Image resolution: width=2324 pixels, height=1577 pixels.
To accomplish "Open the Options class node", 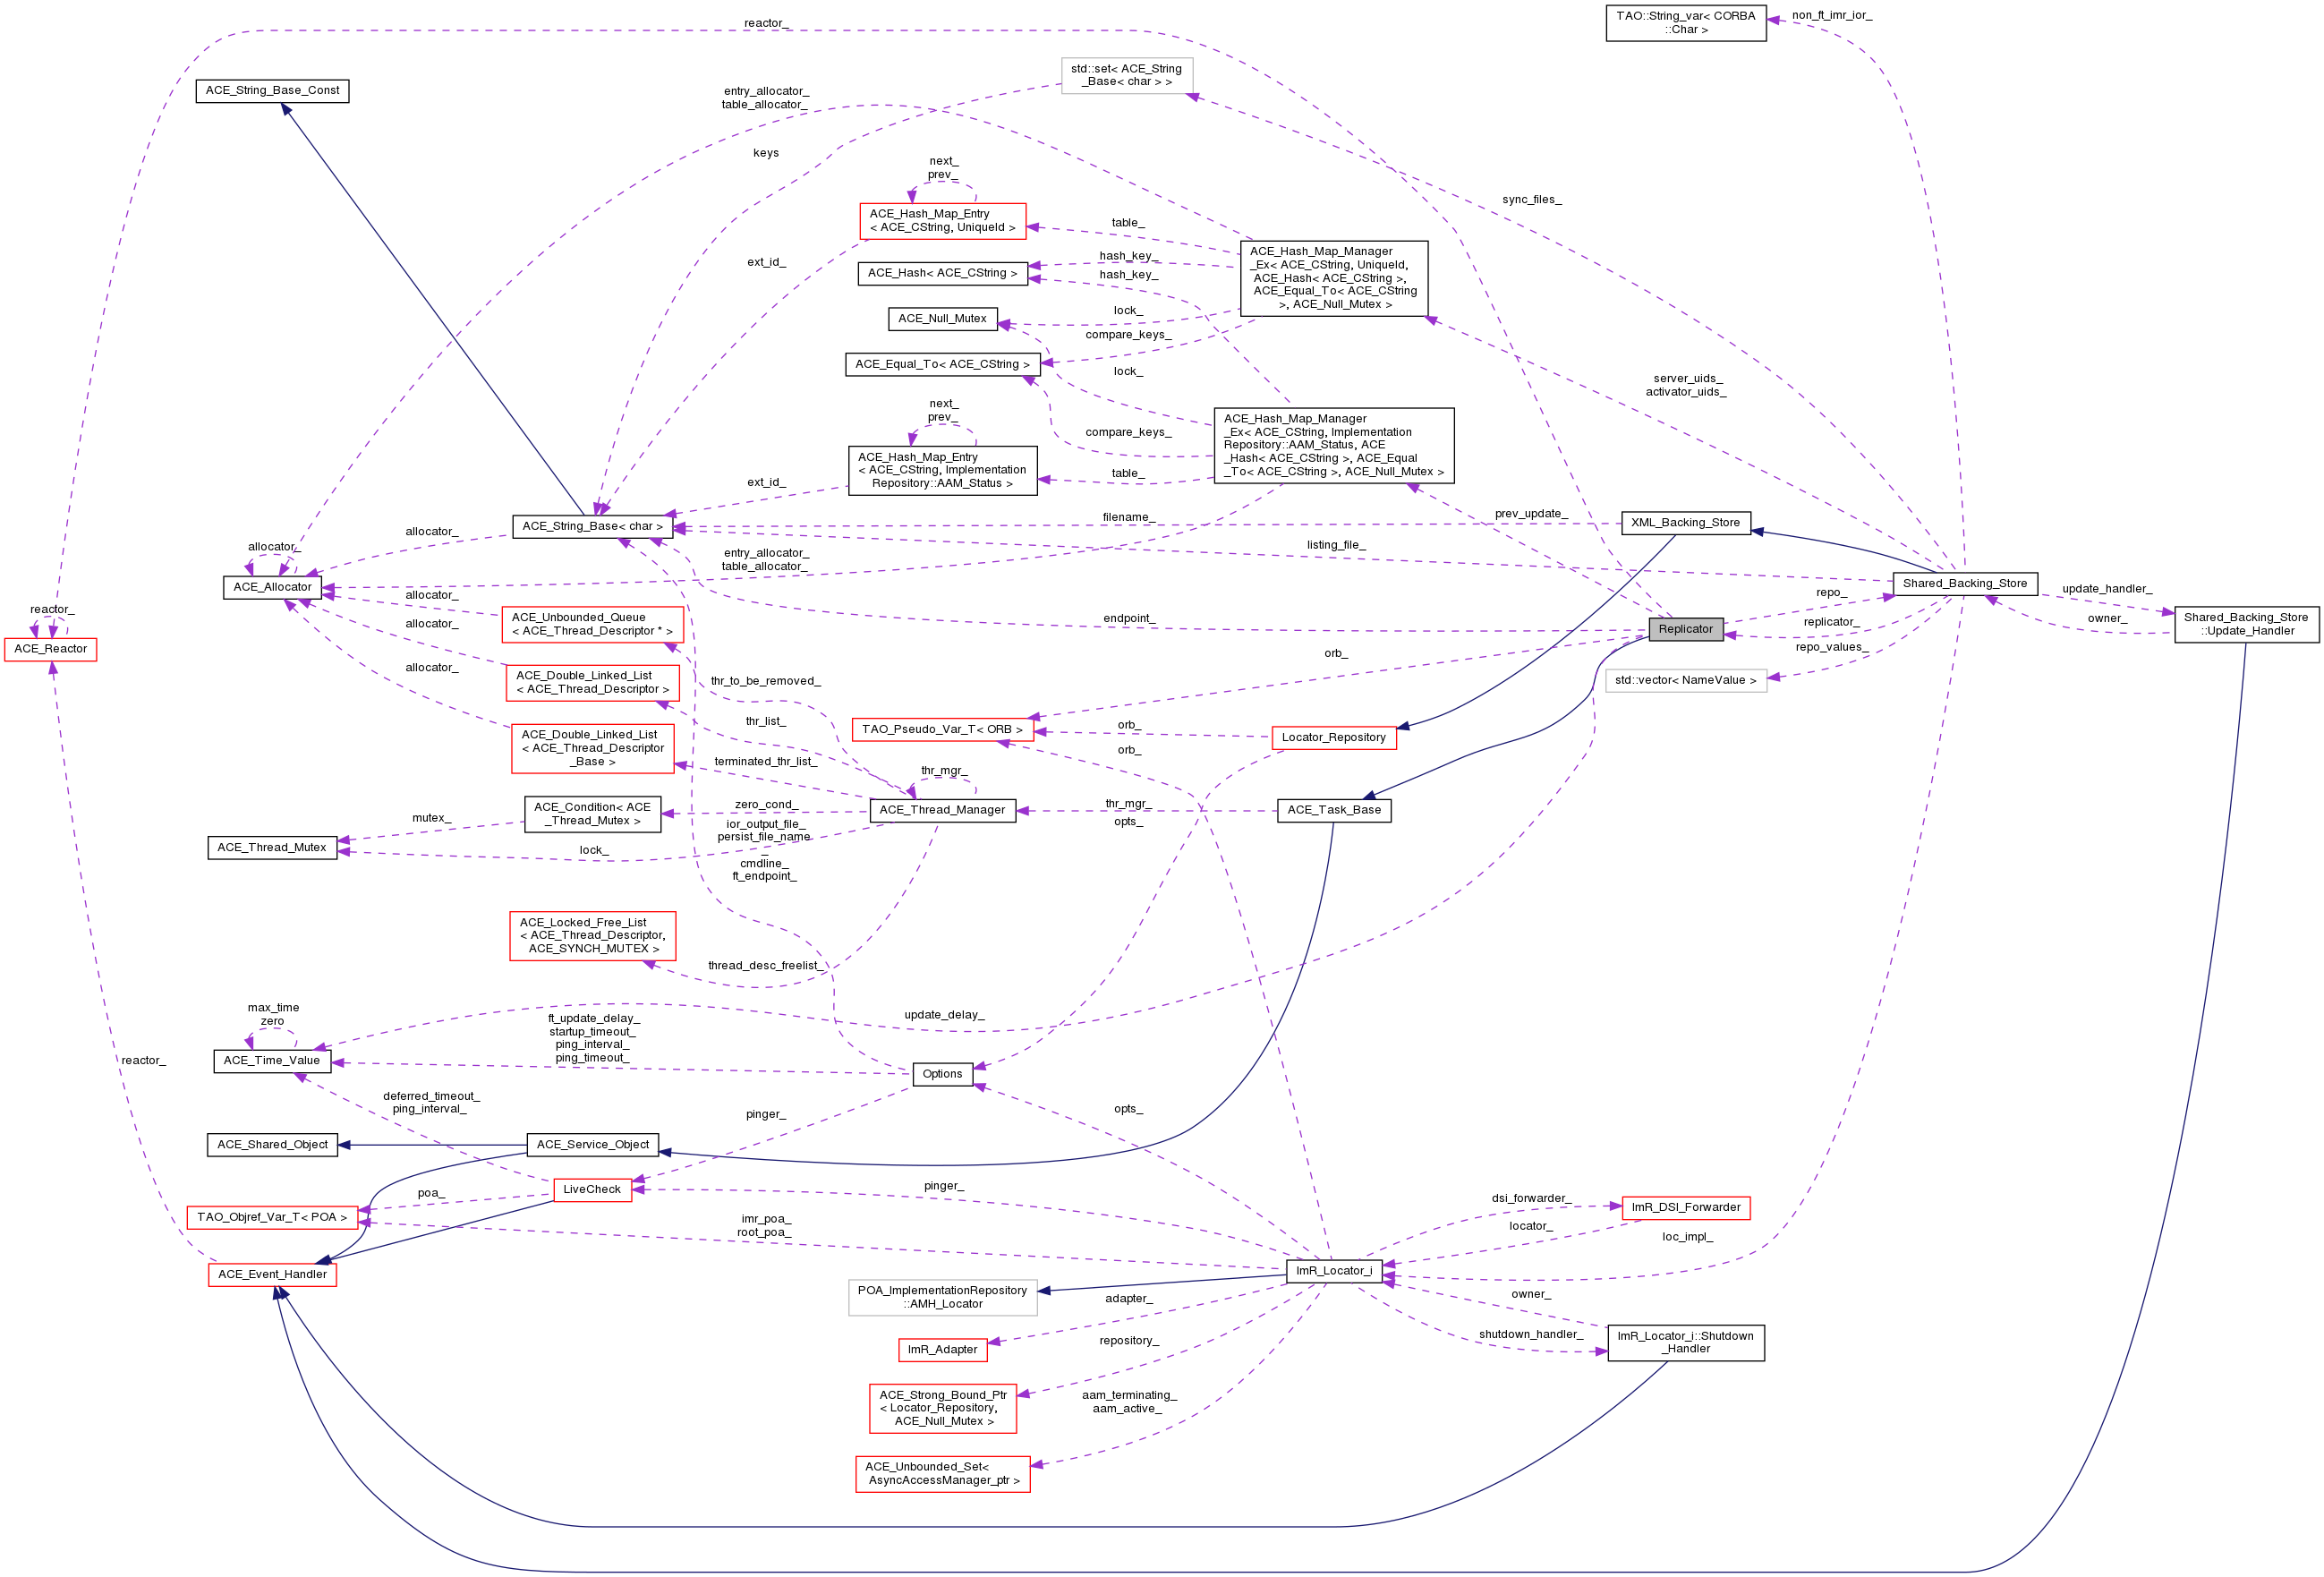I will (942, 1074).
